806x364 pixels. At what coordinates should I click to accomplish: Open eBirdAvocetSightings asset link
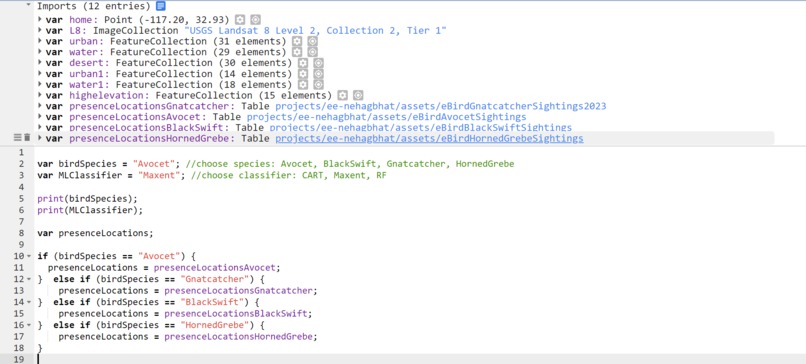pos(386,117)
